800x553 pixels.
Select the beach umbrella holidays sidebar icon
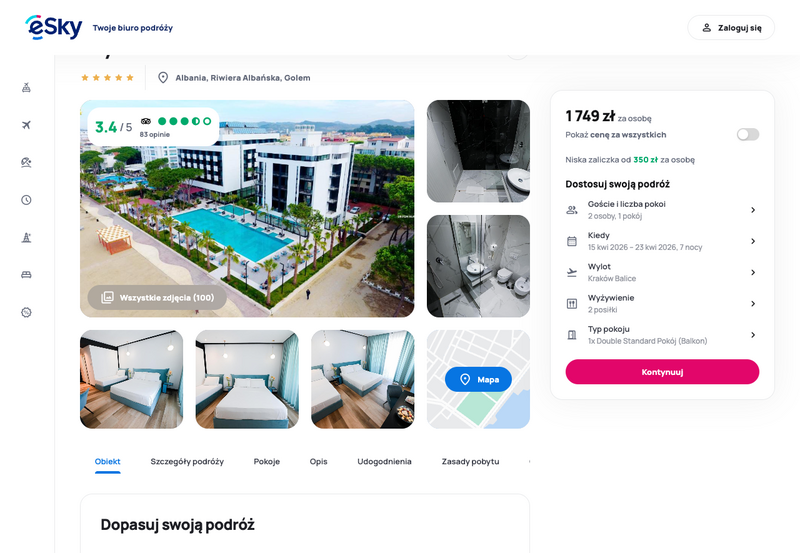tap(27, 162)
